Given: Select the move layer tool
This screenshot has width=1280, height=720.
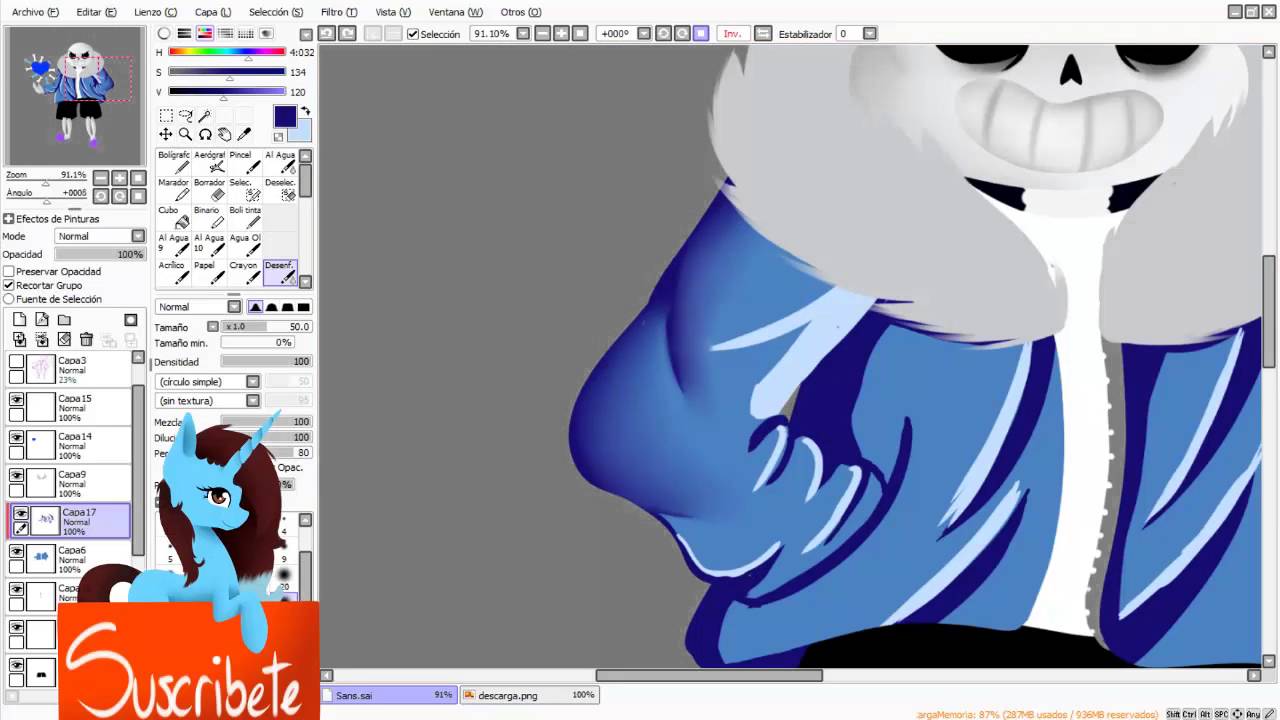Looking at the screenshot, I should pos(166,134).
